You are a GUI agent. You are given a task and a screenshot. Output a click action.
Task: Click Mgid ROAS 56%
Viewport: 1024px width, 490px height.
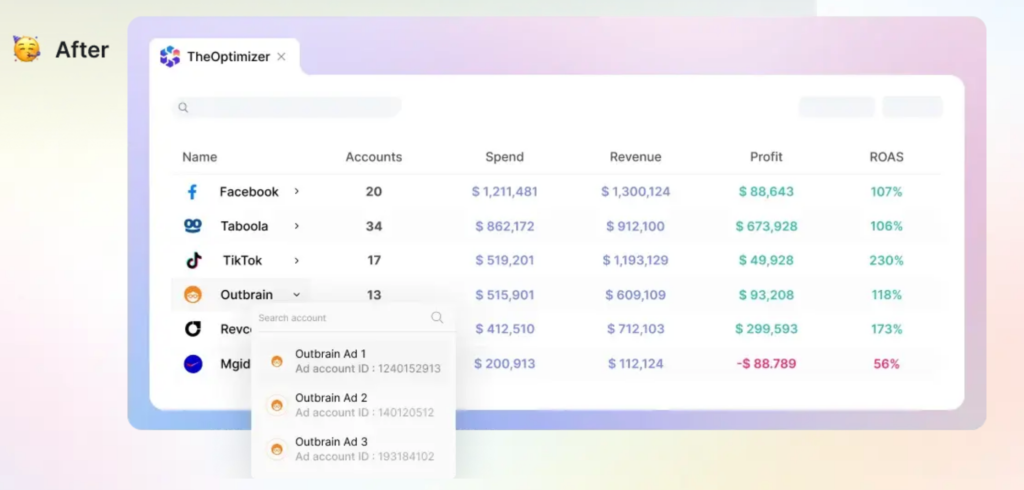(x=886, y=364)
